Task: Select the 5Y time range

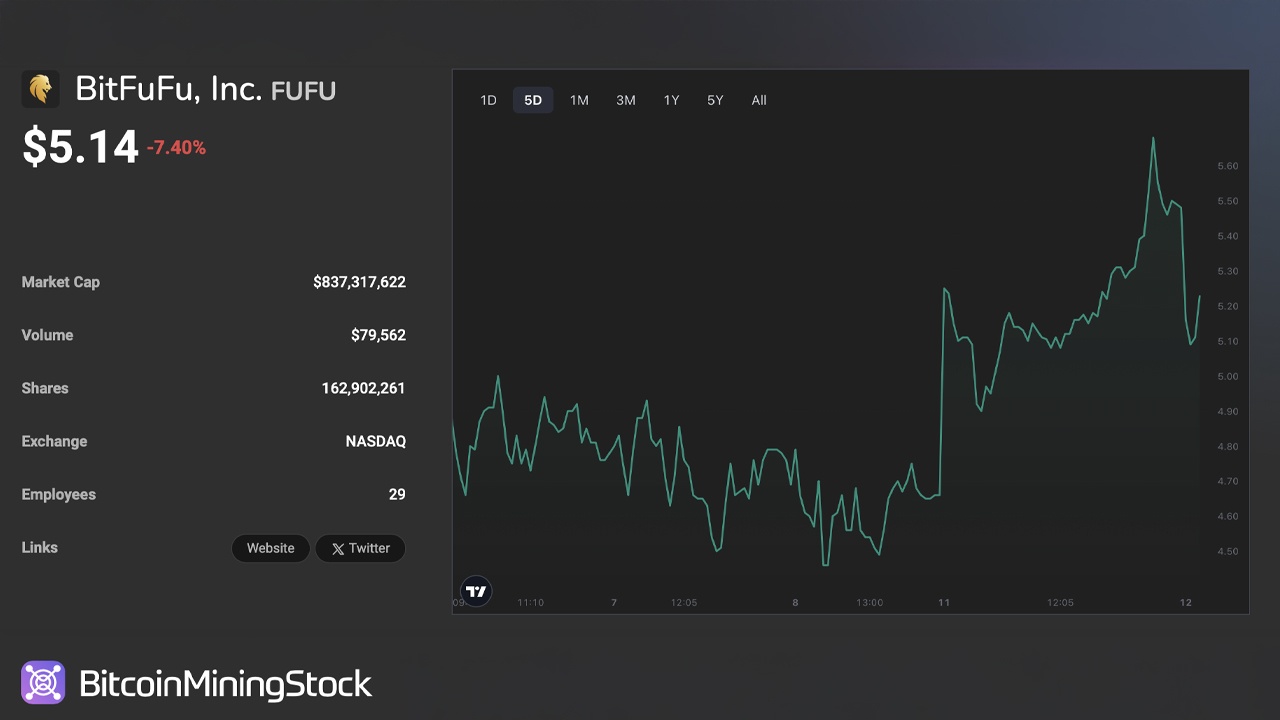Action: click(x=714, y=100)
